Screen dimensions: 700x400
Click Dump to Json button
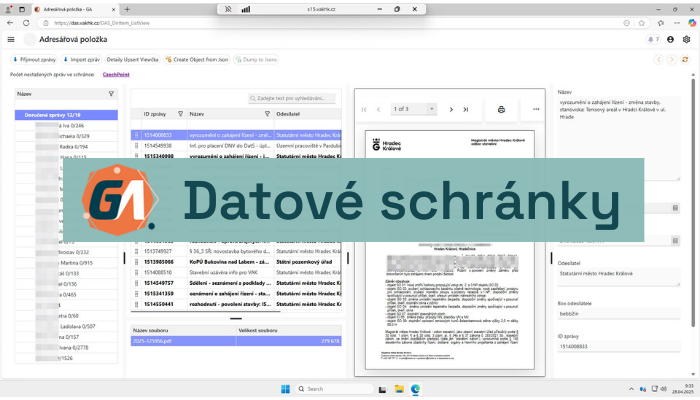click(256, 59)
